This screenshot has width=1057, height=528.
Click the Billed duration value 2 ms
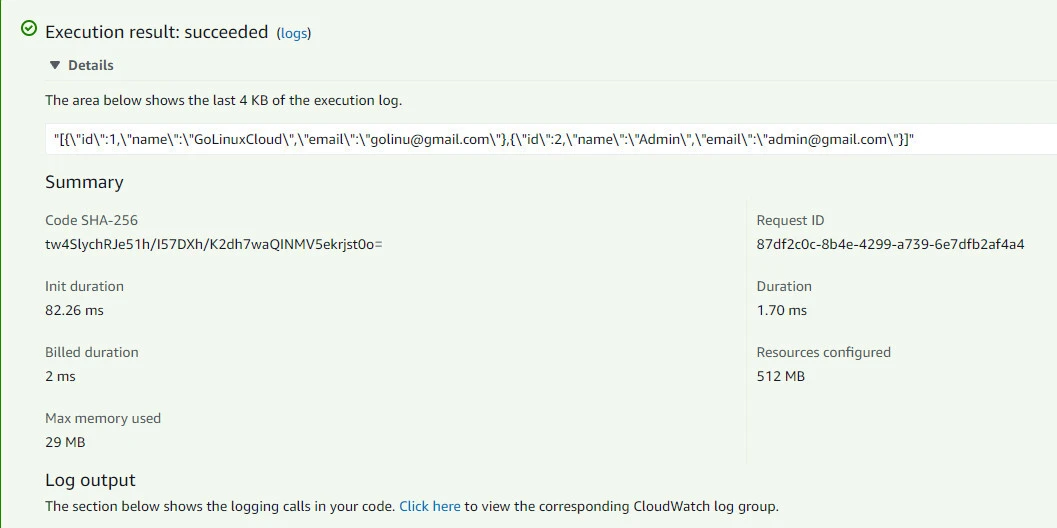click(60, 376)
